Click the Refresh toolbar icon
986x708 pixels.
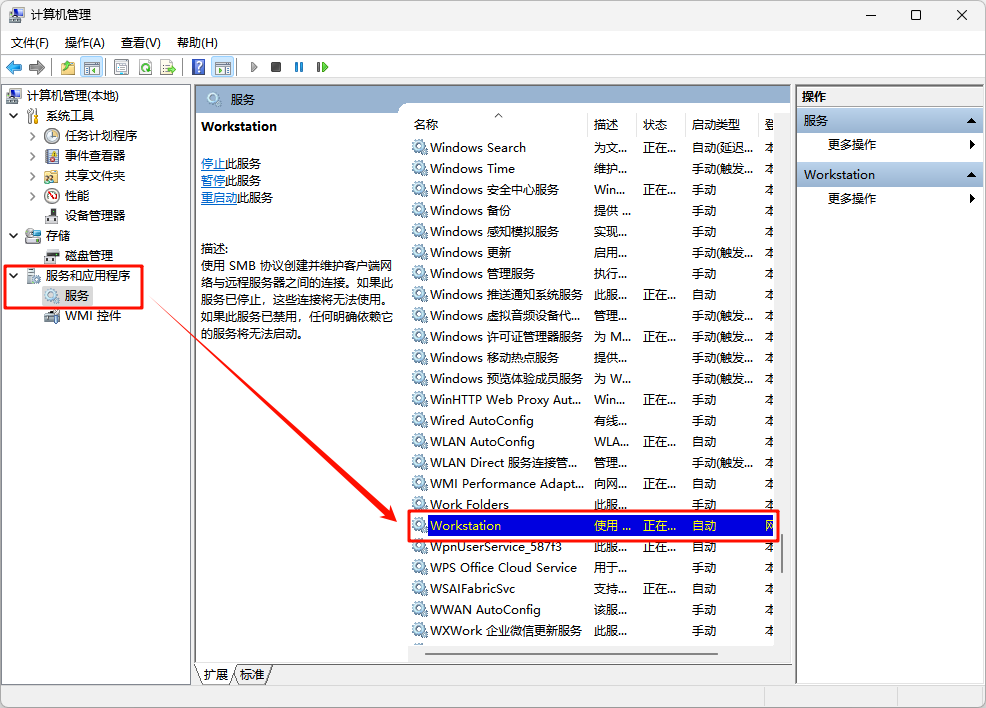point(145,67)
